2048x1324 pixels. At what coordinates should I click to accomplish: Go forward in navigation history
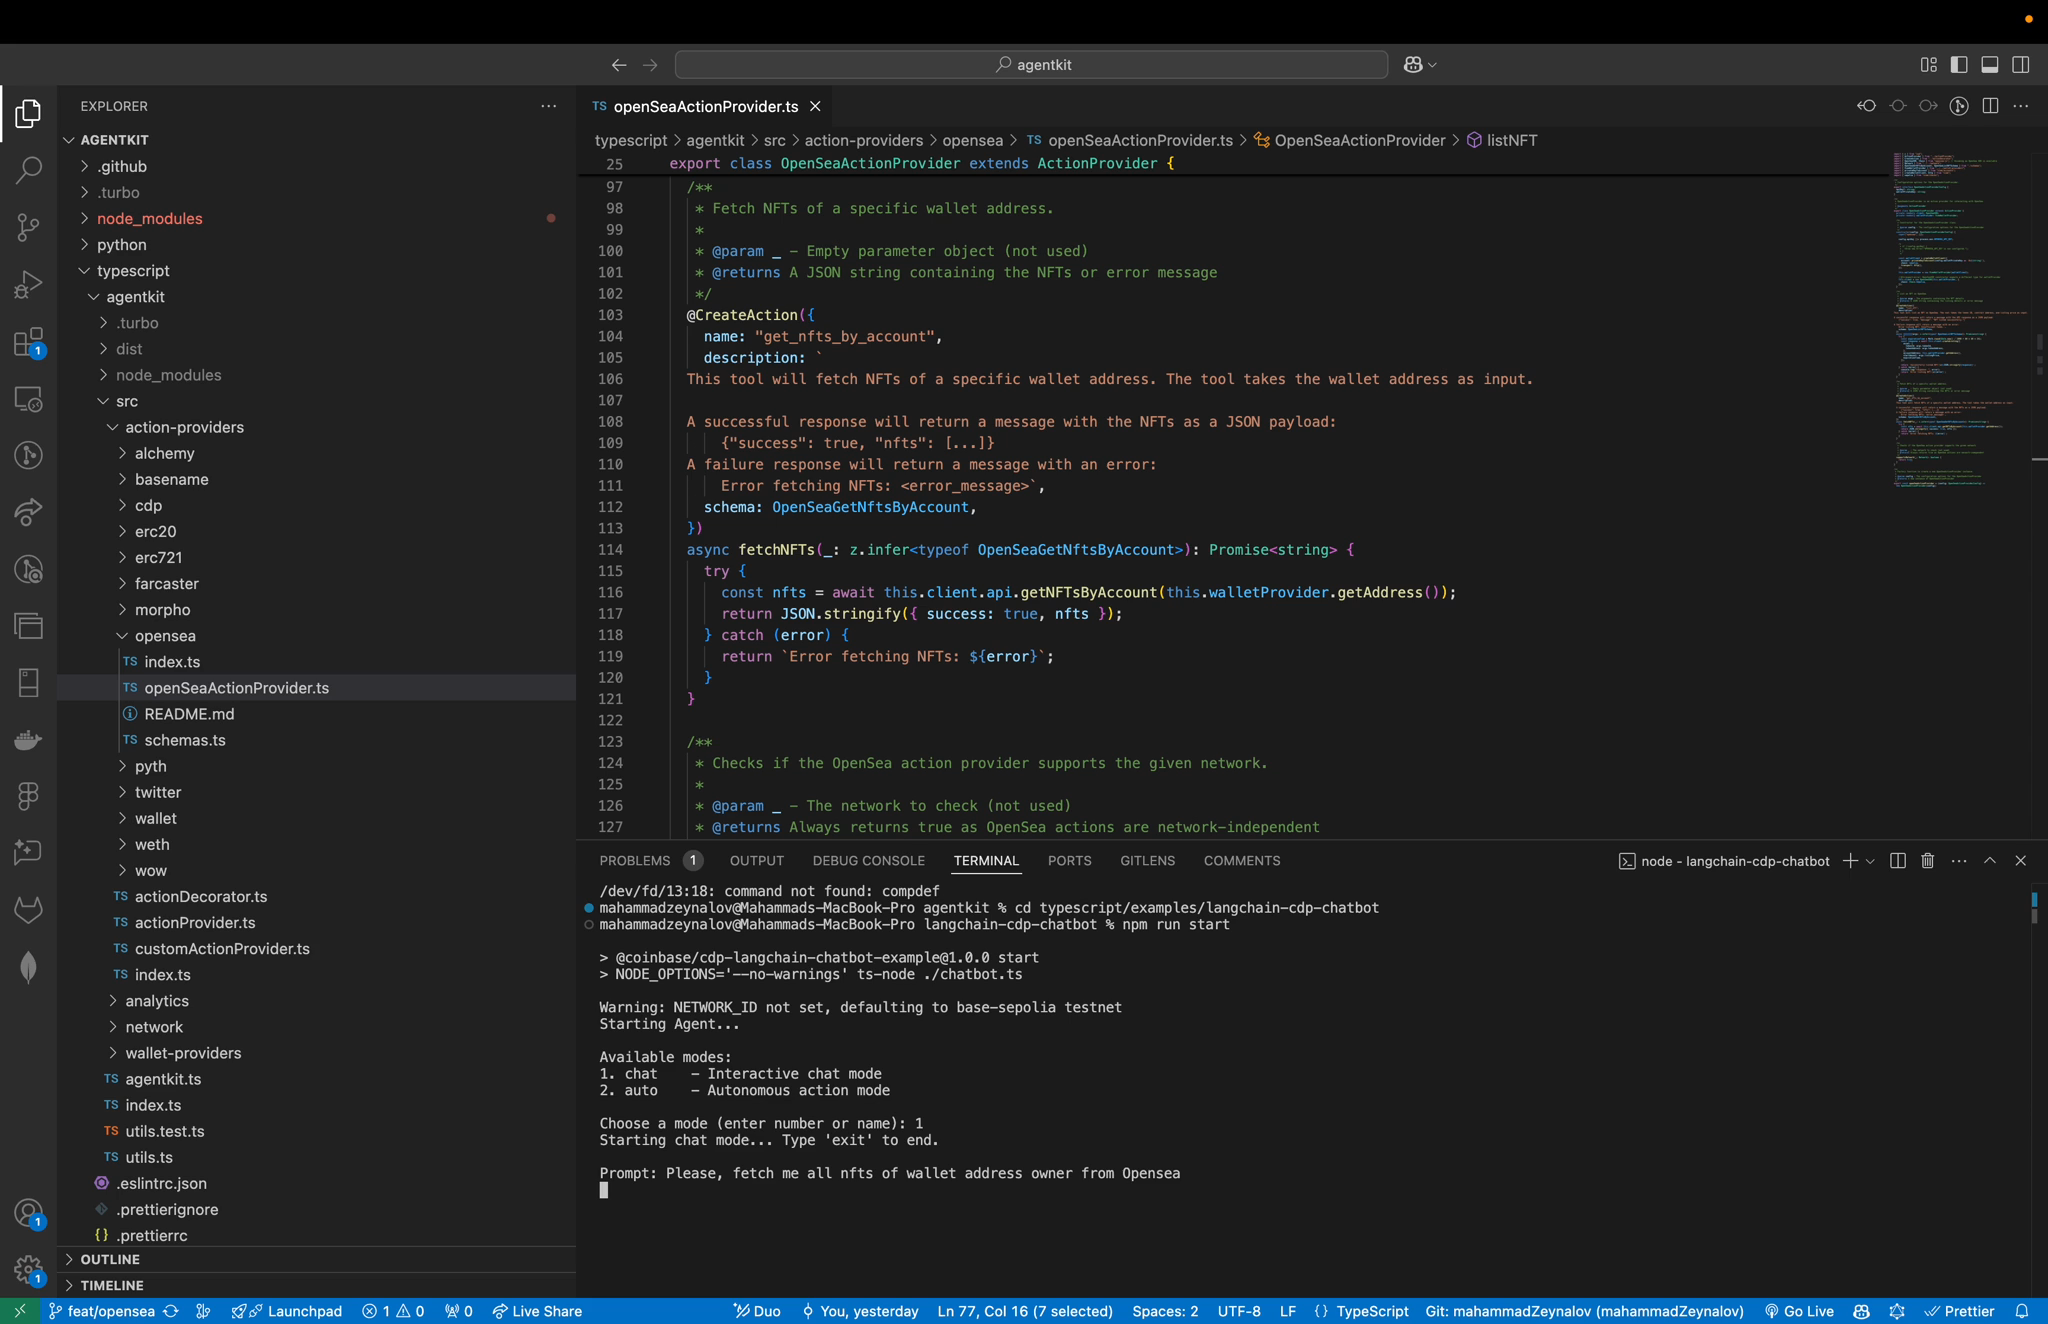(650, 65)
